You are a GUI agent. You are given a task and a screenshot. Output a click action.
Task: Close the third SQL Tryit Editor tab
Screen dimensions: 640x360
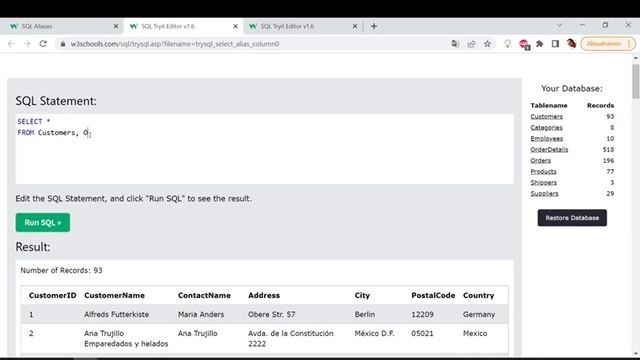[x=355, y=26]
